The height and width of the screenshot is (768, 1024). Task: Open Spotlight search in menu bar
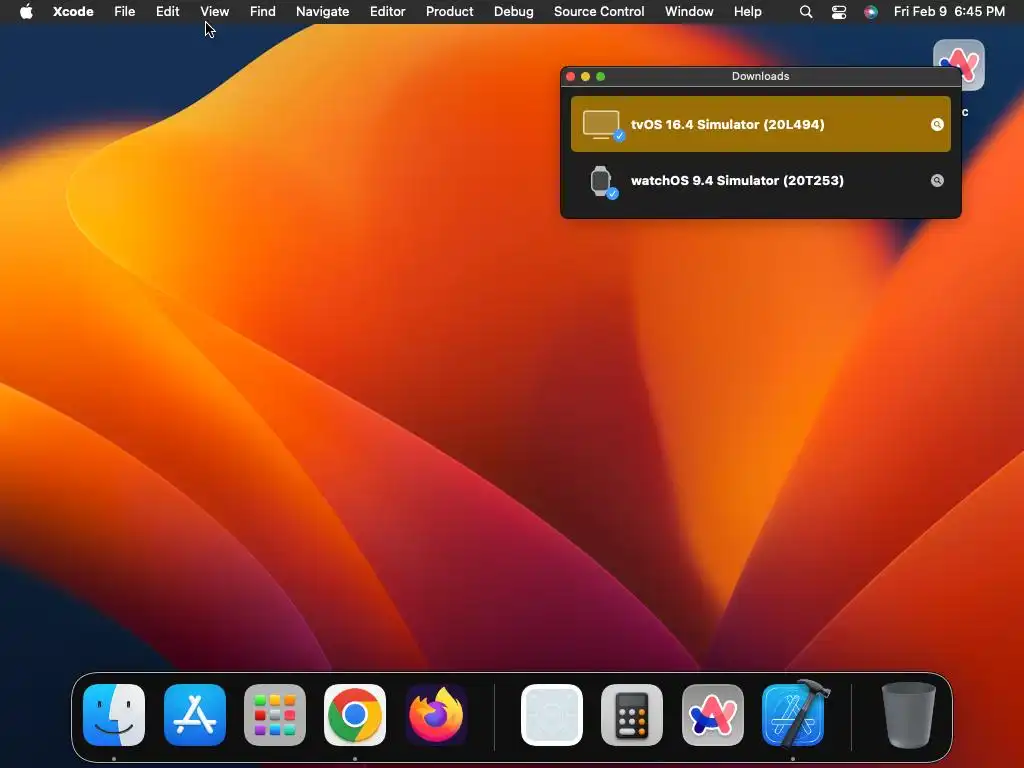click(806, 12)
